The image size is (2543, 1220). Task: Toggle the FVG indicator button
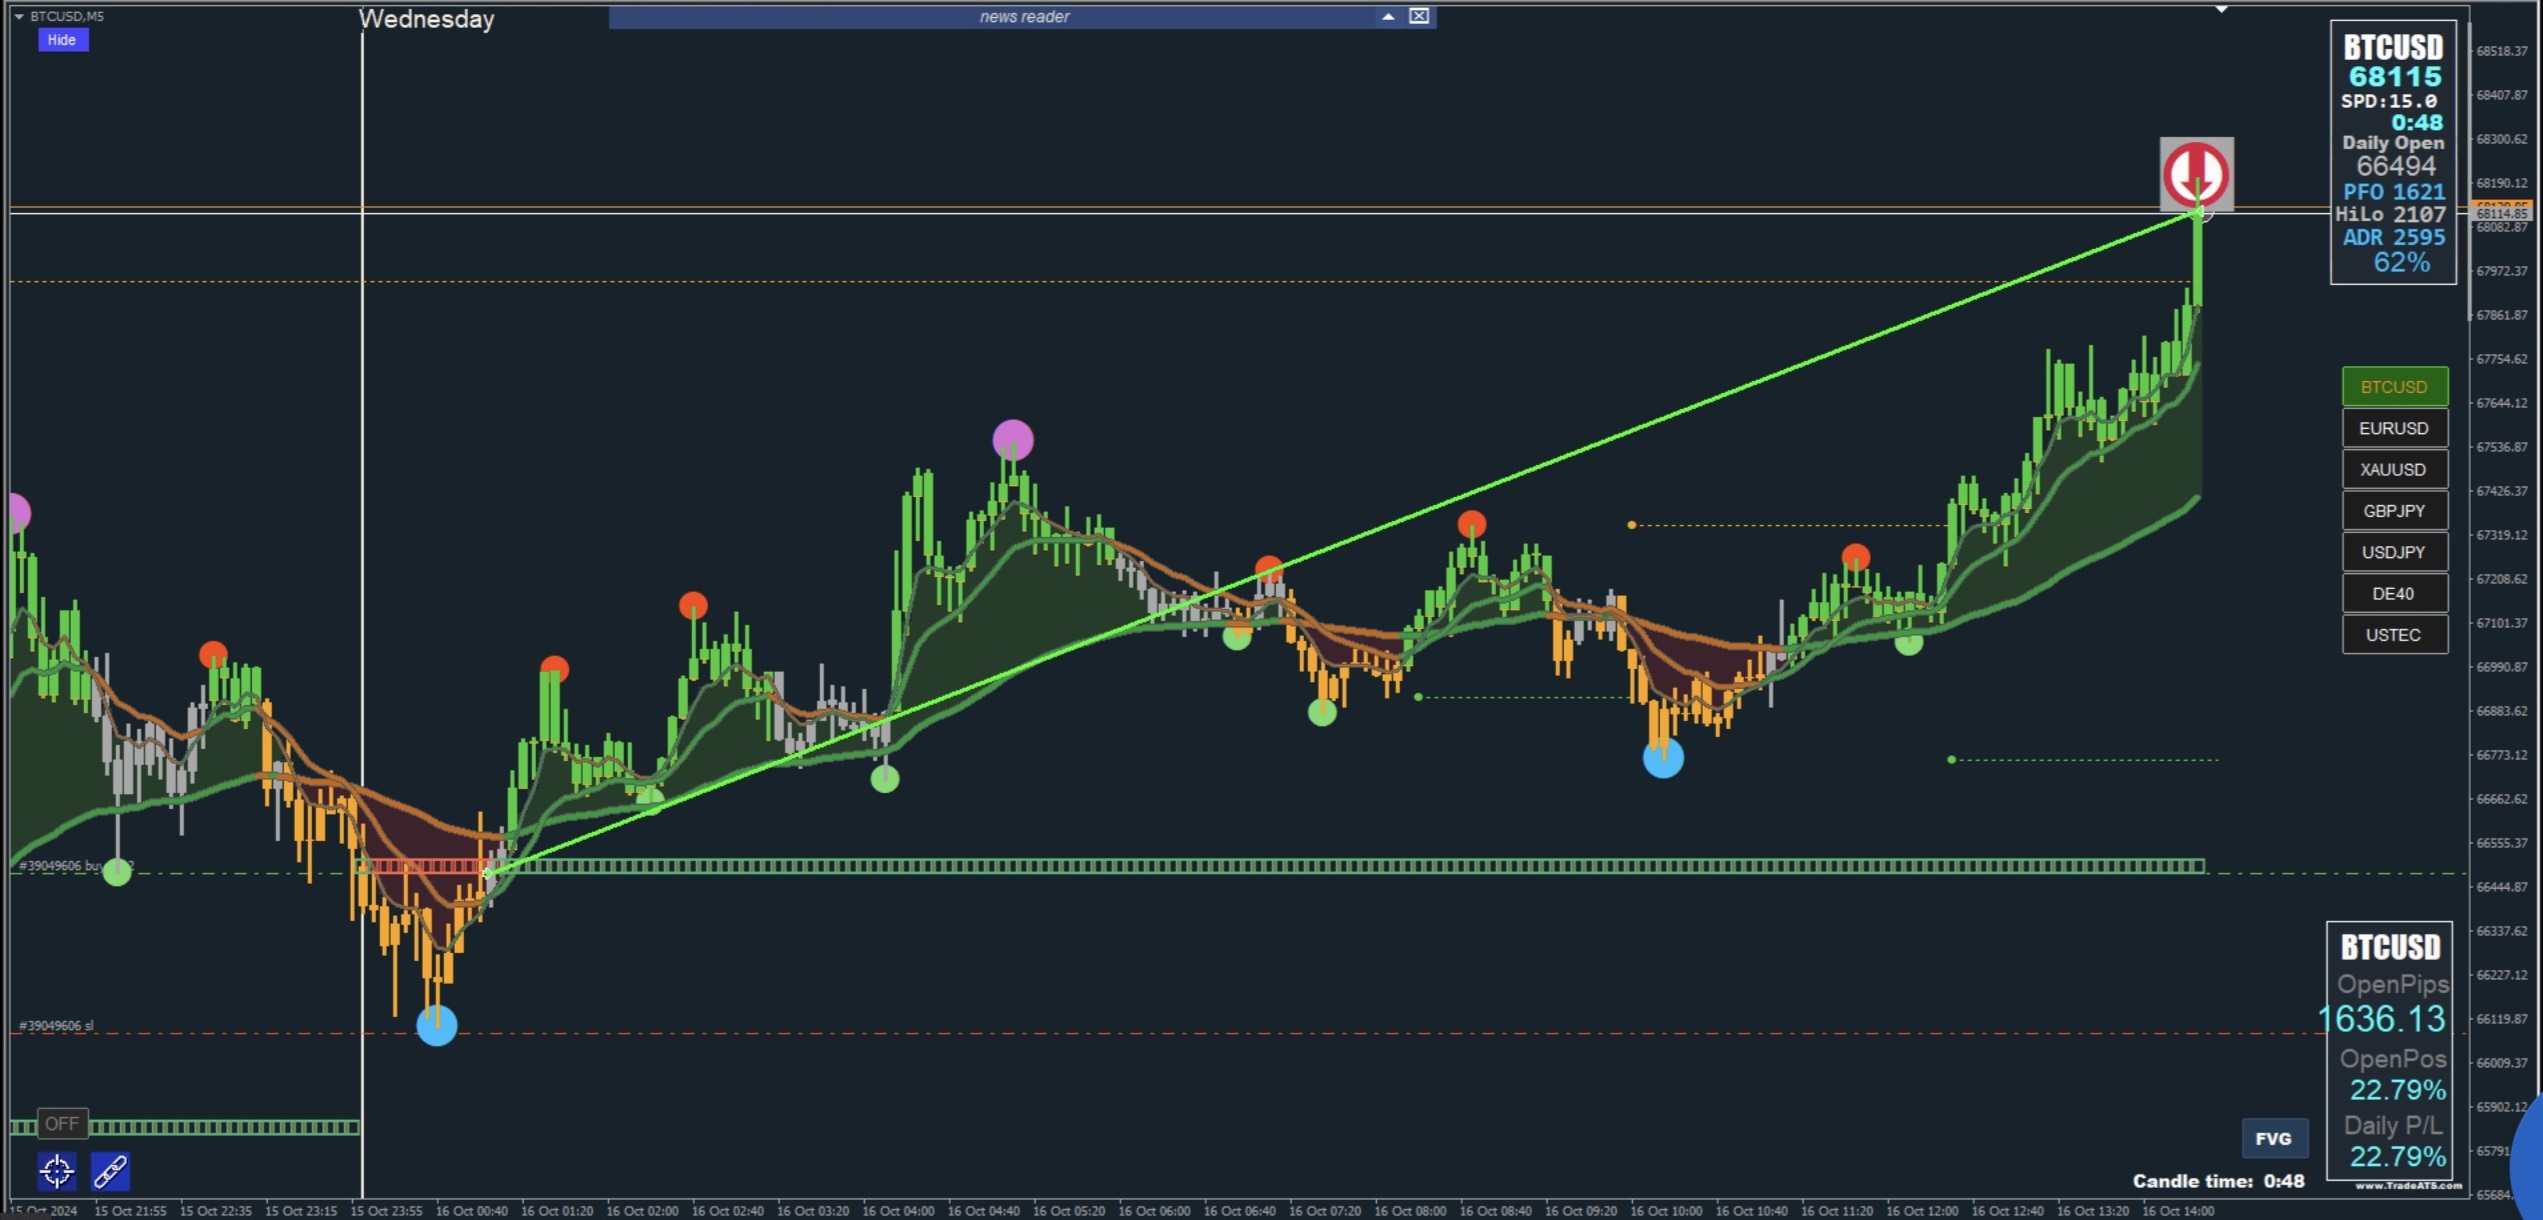pos(2273,1138)
